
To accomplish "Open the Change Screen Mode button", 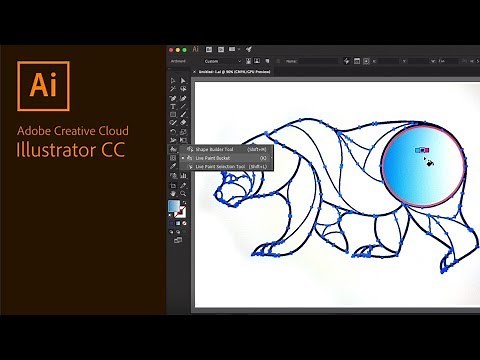I will 178,240.
